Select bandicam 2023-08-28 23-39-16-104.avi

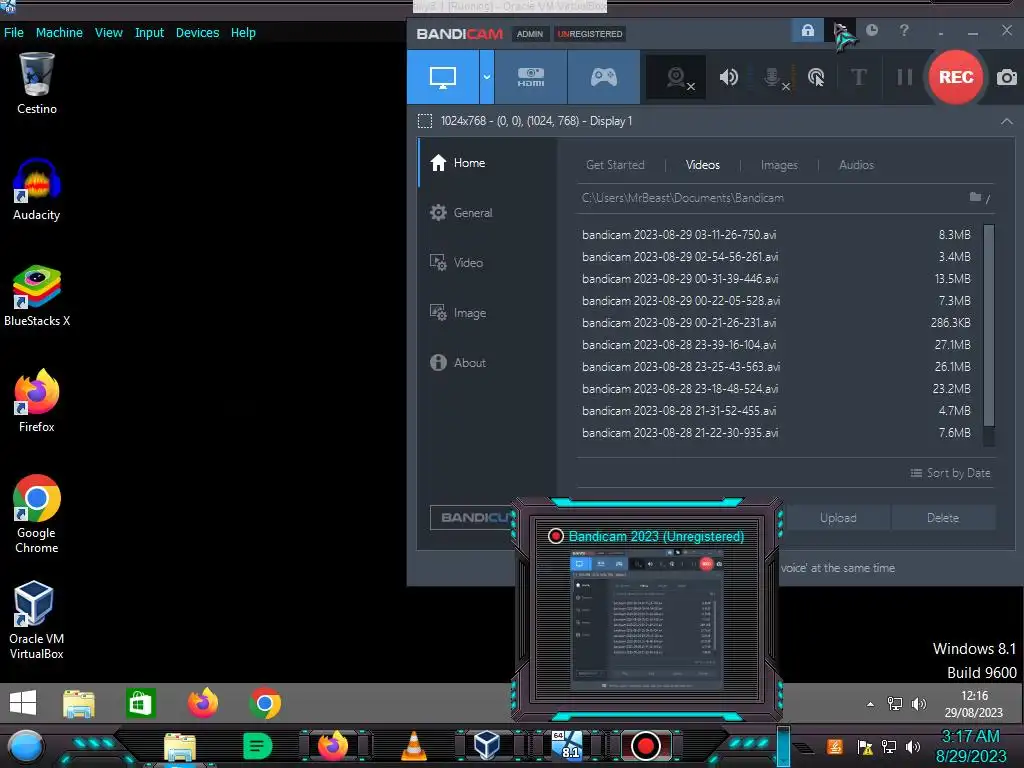[776, 345]
